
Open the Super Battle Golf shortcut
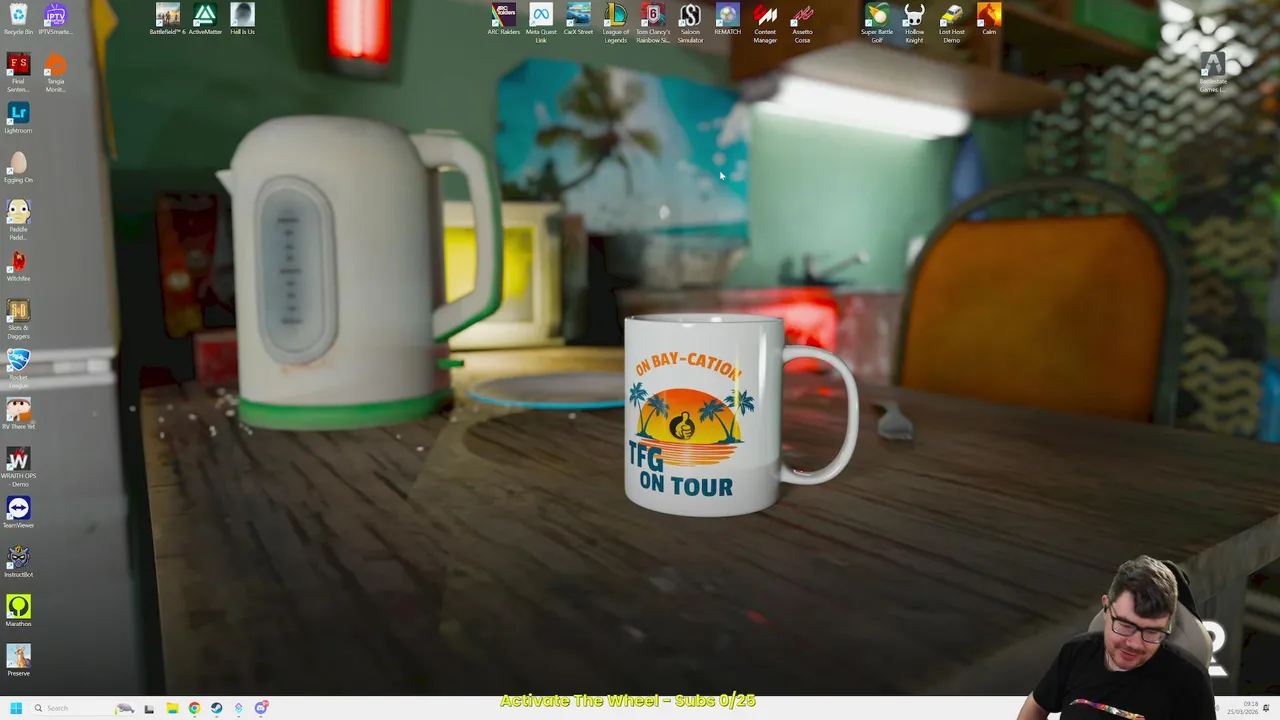tap(877, 23)
